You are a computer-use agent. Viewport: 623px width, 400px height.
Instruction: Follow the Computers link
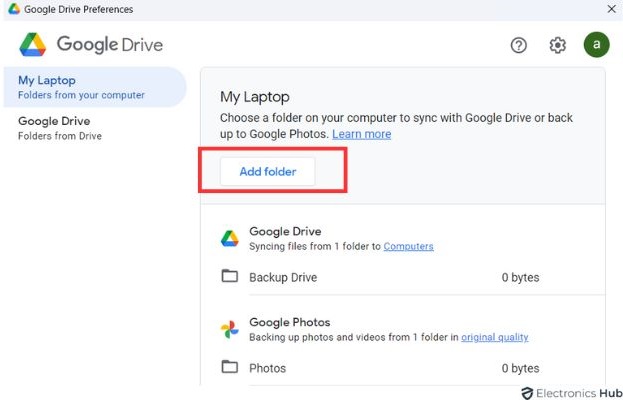coord(408,246)
